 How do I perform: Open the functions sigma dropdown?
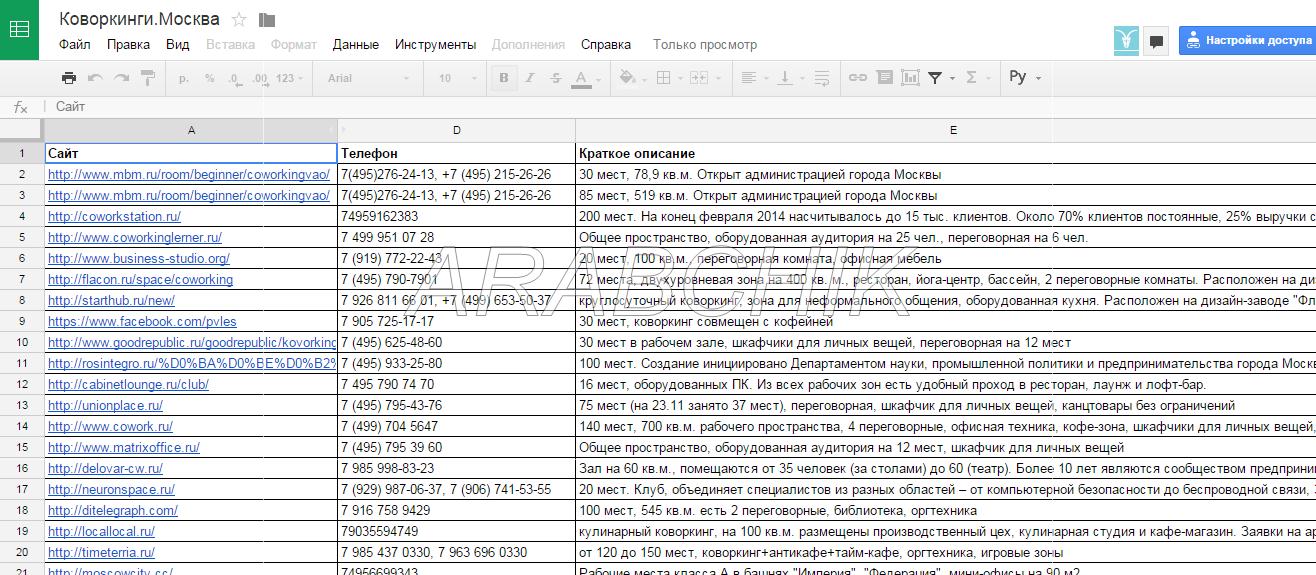point(976,78)
